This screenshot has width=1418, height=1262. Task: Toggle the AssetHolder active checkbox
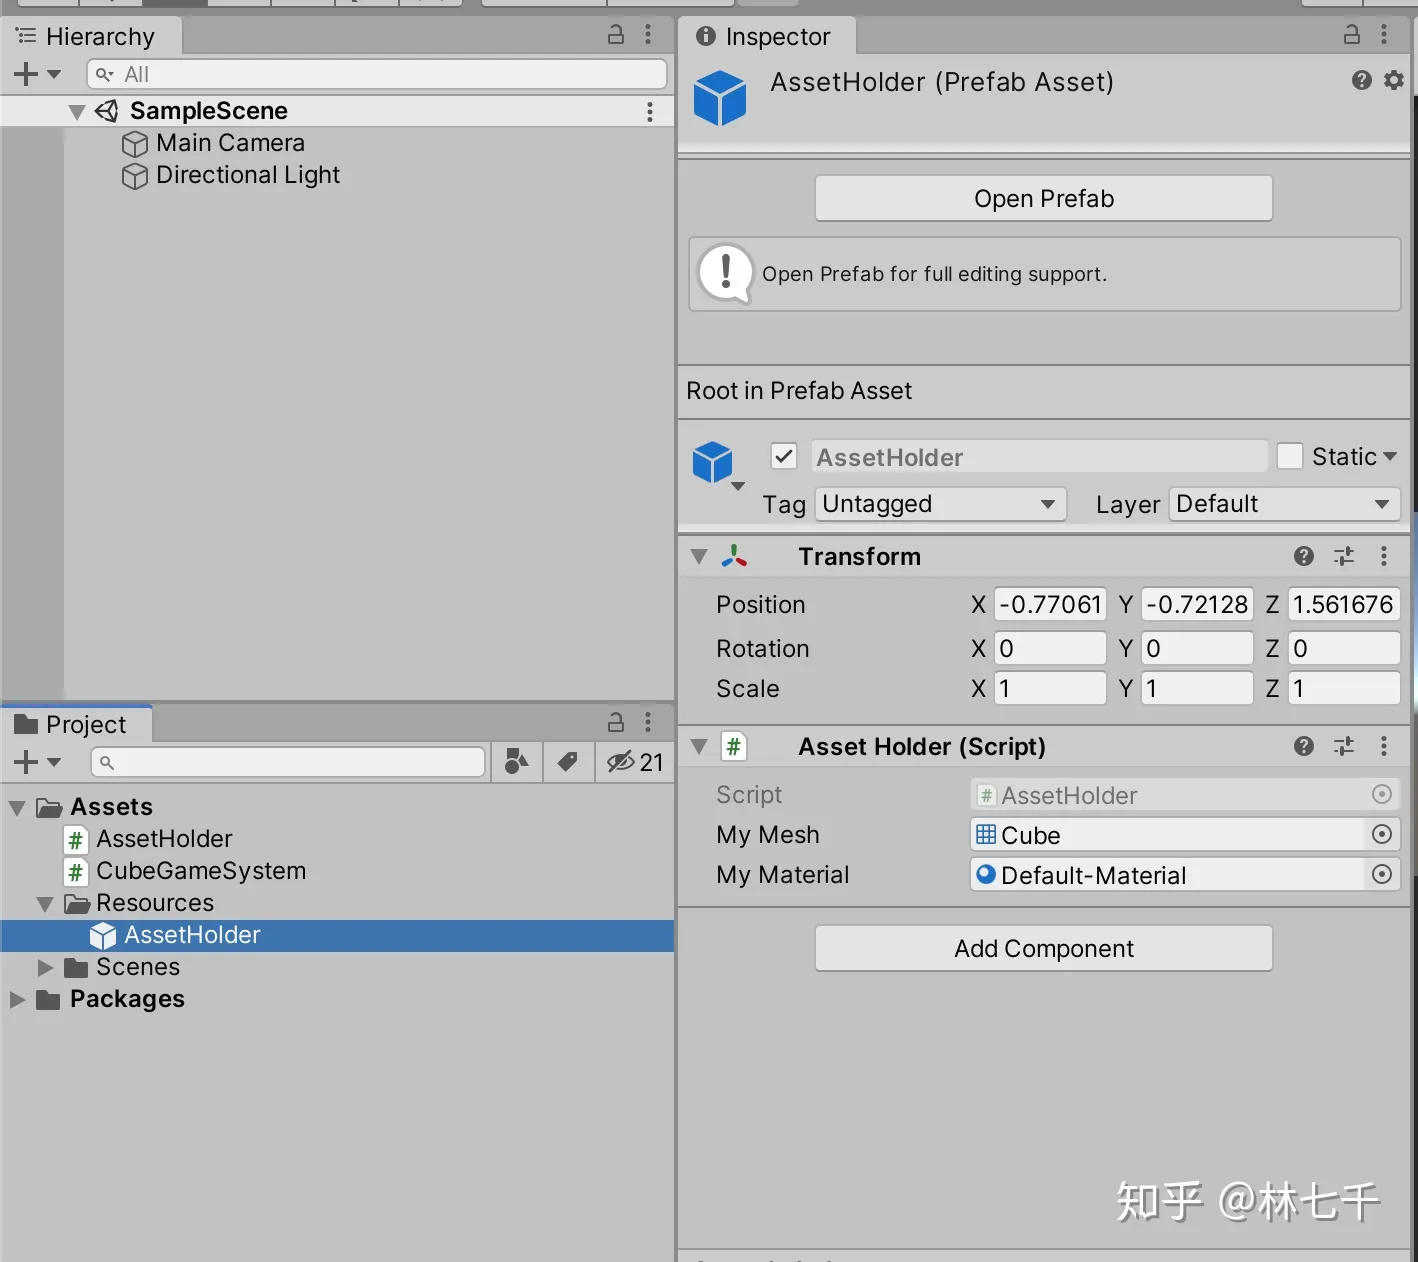783,456
